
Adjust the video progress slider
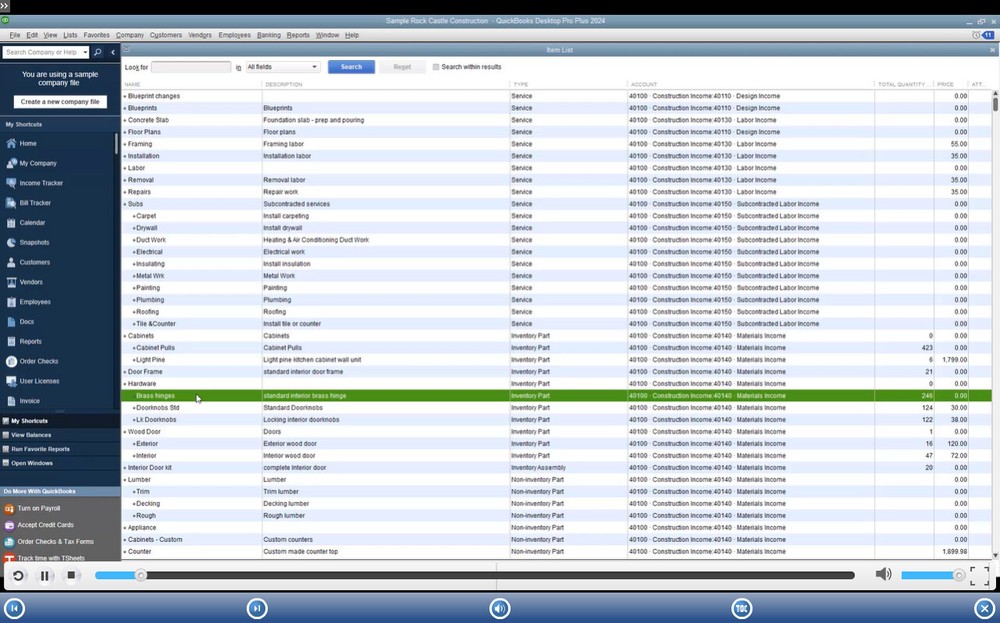pyautogui.click(x=141, y=573)
